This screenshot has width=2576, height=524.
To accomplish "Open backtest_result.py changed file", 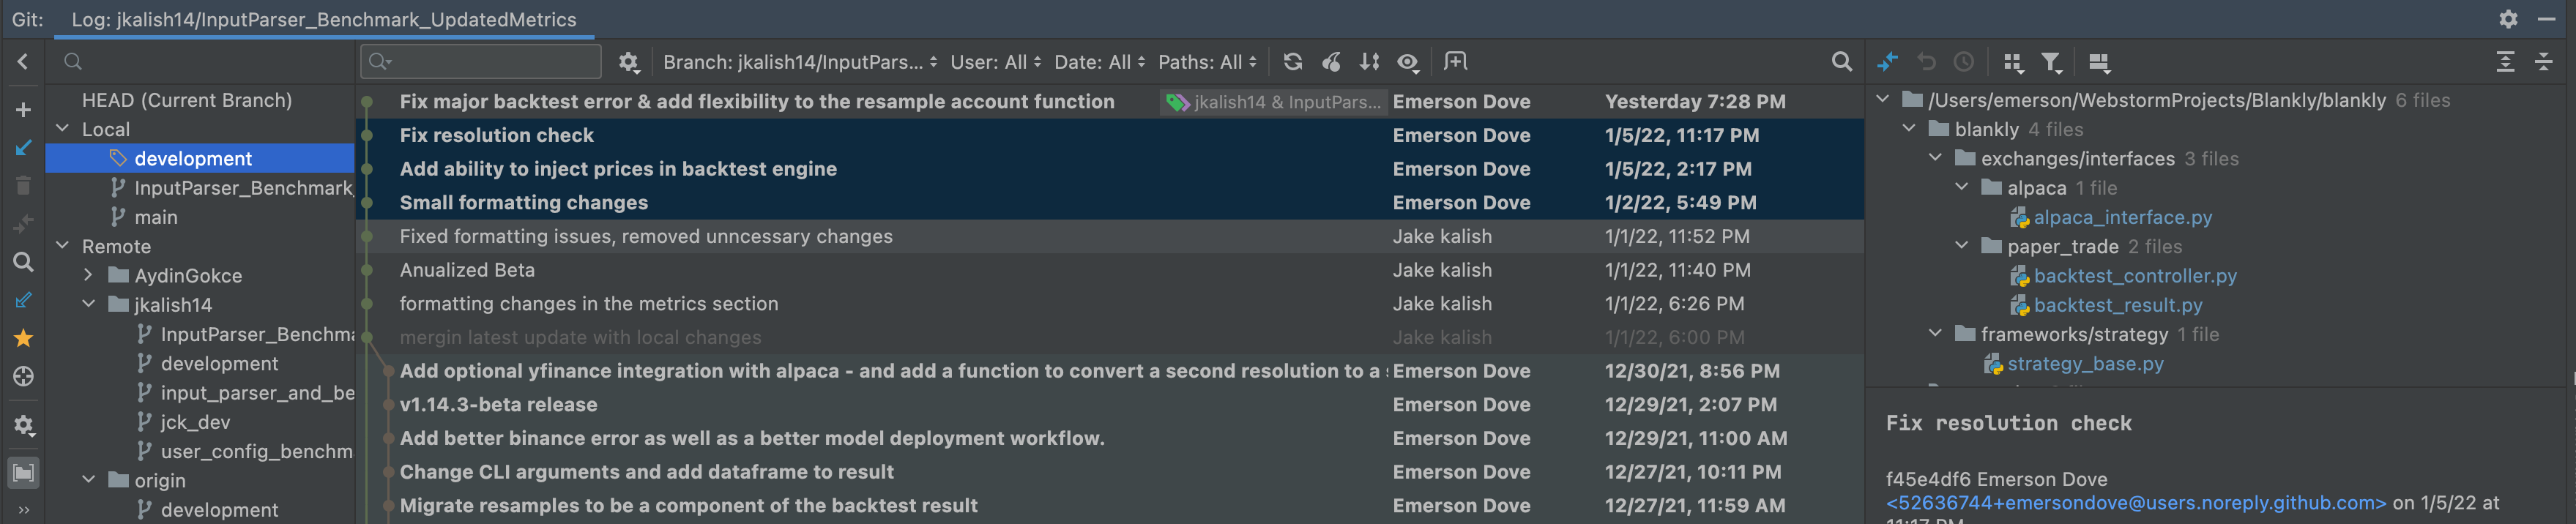I will tap(2117, 305).
